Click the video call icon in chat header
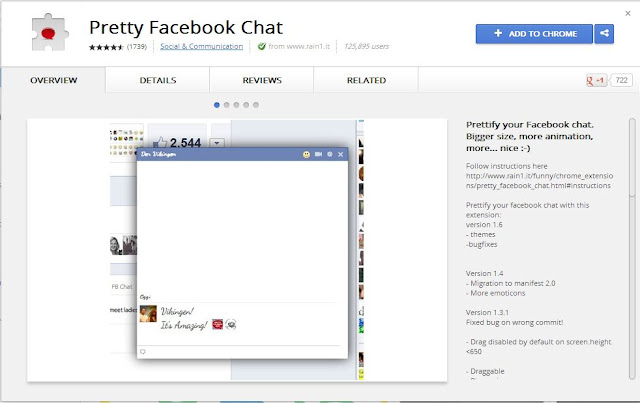The image size is (640, 403). 318,154
